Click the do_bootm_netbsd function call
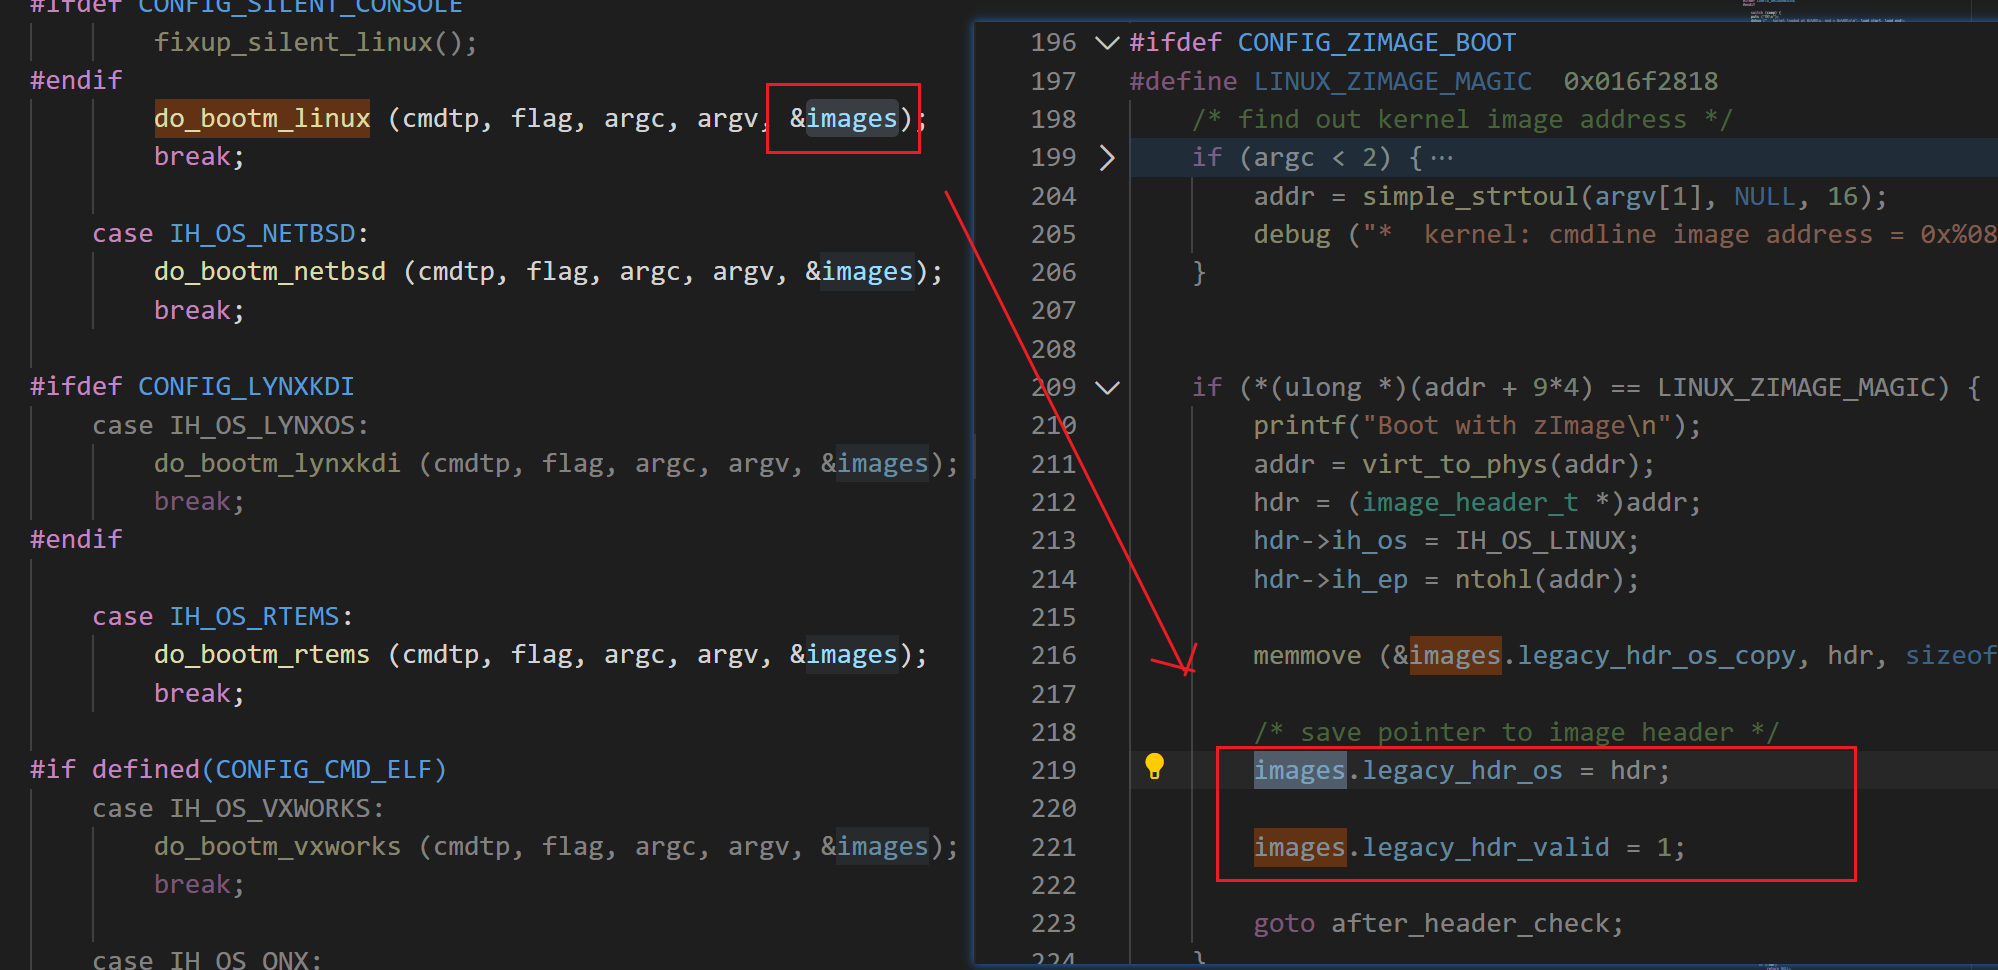This screenshot has height=970, width=1998. pos(270,271)
